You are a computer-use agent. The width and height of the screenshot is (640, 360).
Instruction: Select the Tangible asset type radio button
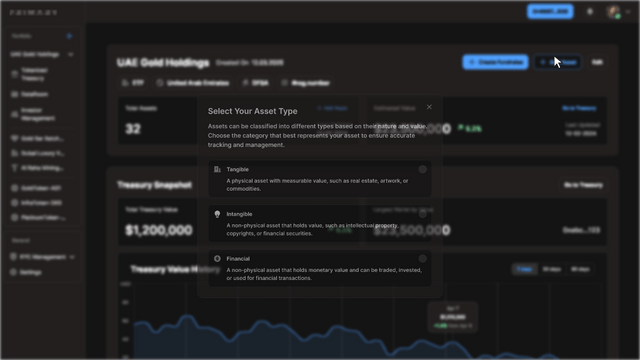click(x=422, y=169)
